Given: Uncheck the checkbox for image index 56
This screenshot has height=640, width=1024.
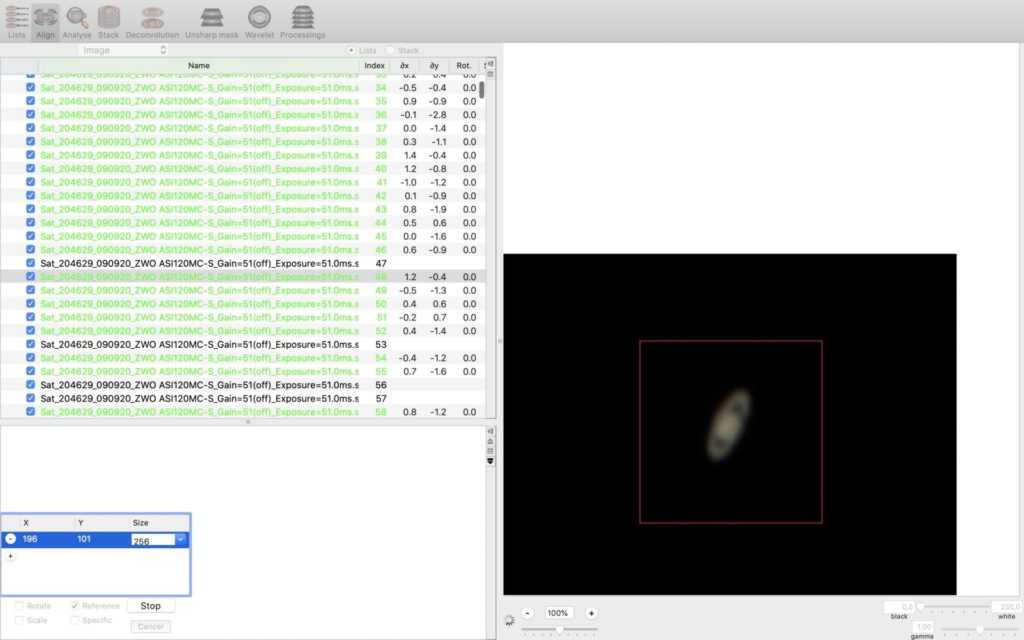Looking at the screenshot, I should (30, 385).
